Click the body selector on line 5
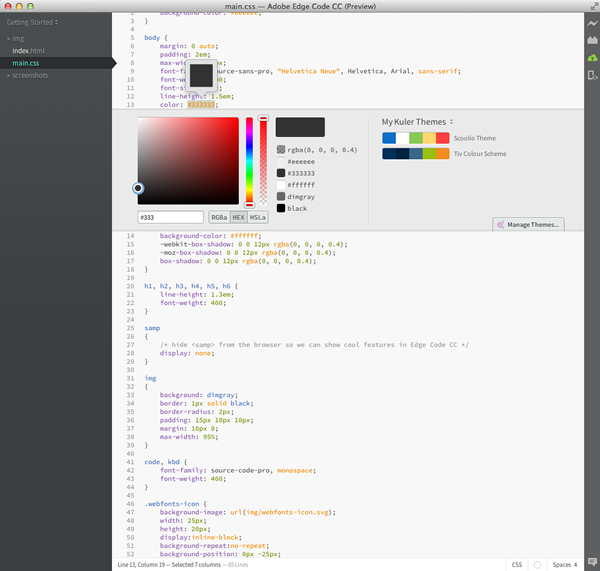Screen dimensions: 600x571 point(152,38)
